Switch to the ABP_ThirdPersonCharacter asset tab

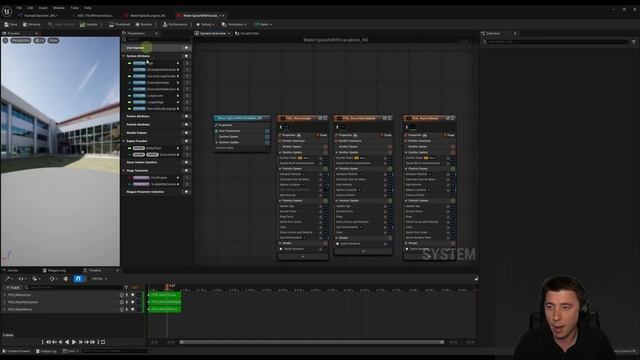[94, 16]
